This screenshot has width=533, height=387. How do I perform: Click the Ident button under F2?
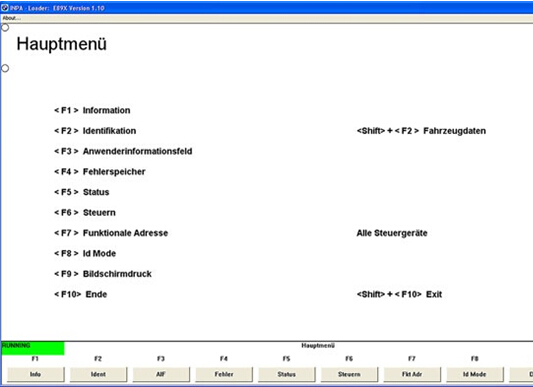click(98, 374)
